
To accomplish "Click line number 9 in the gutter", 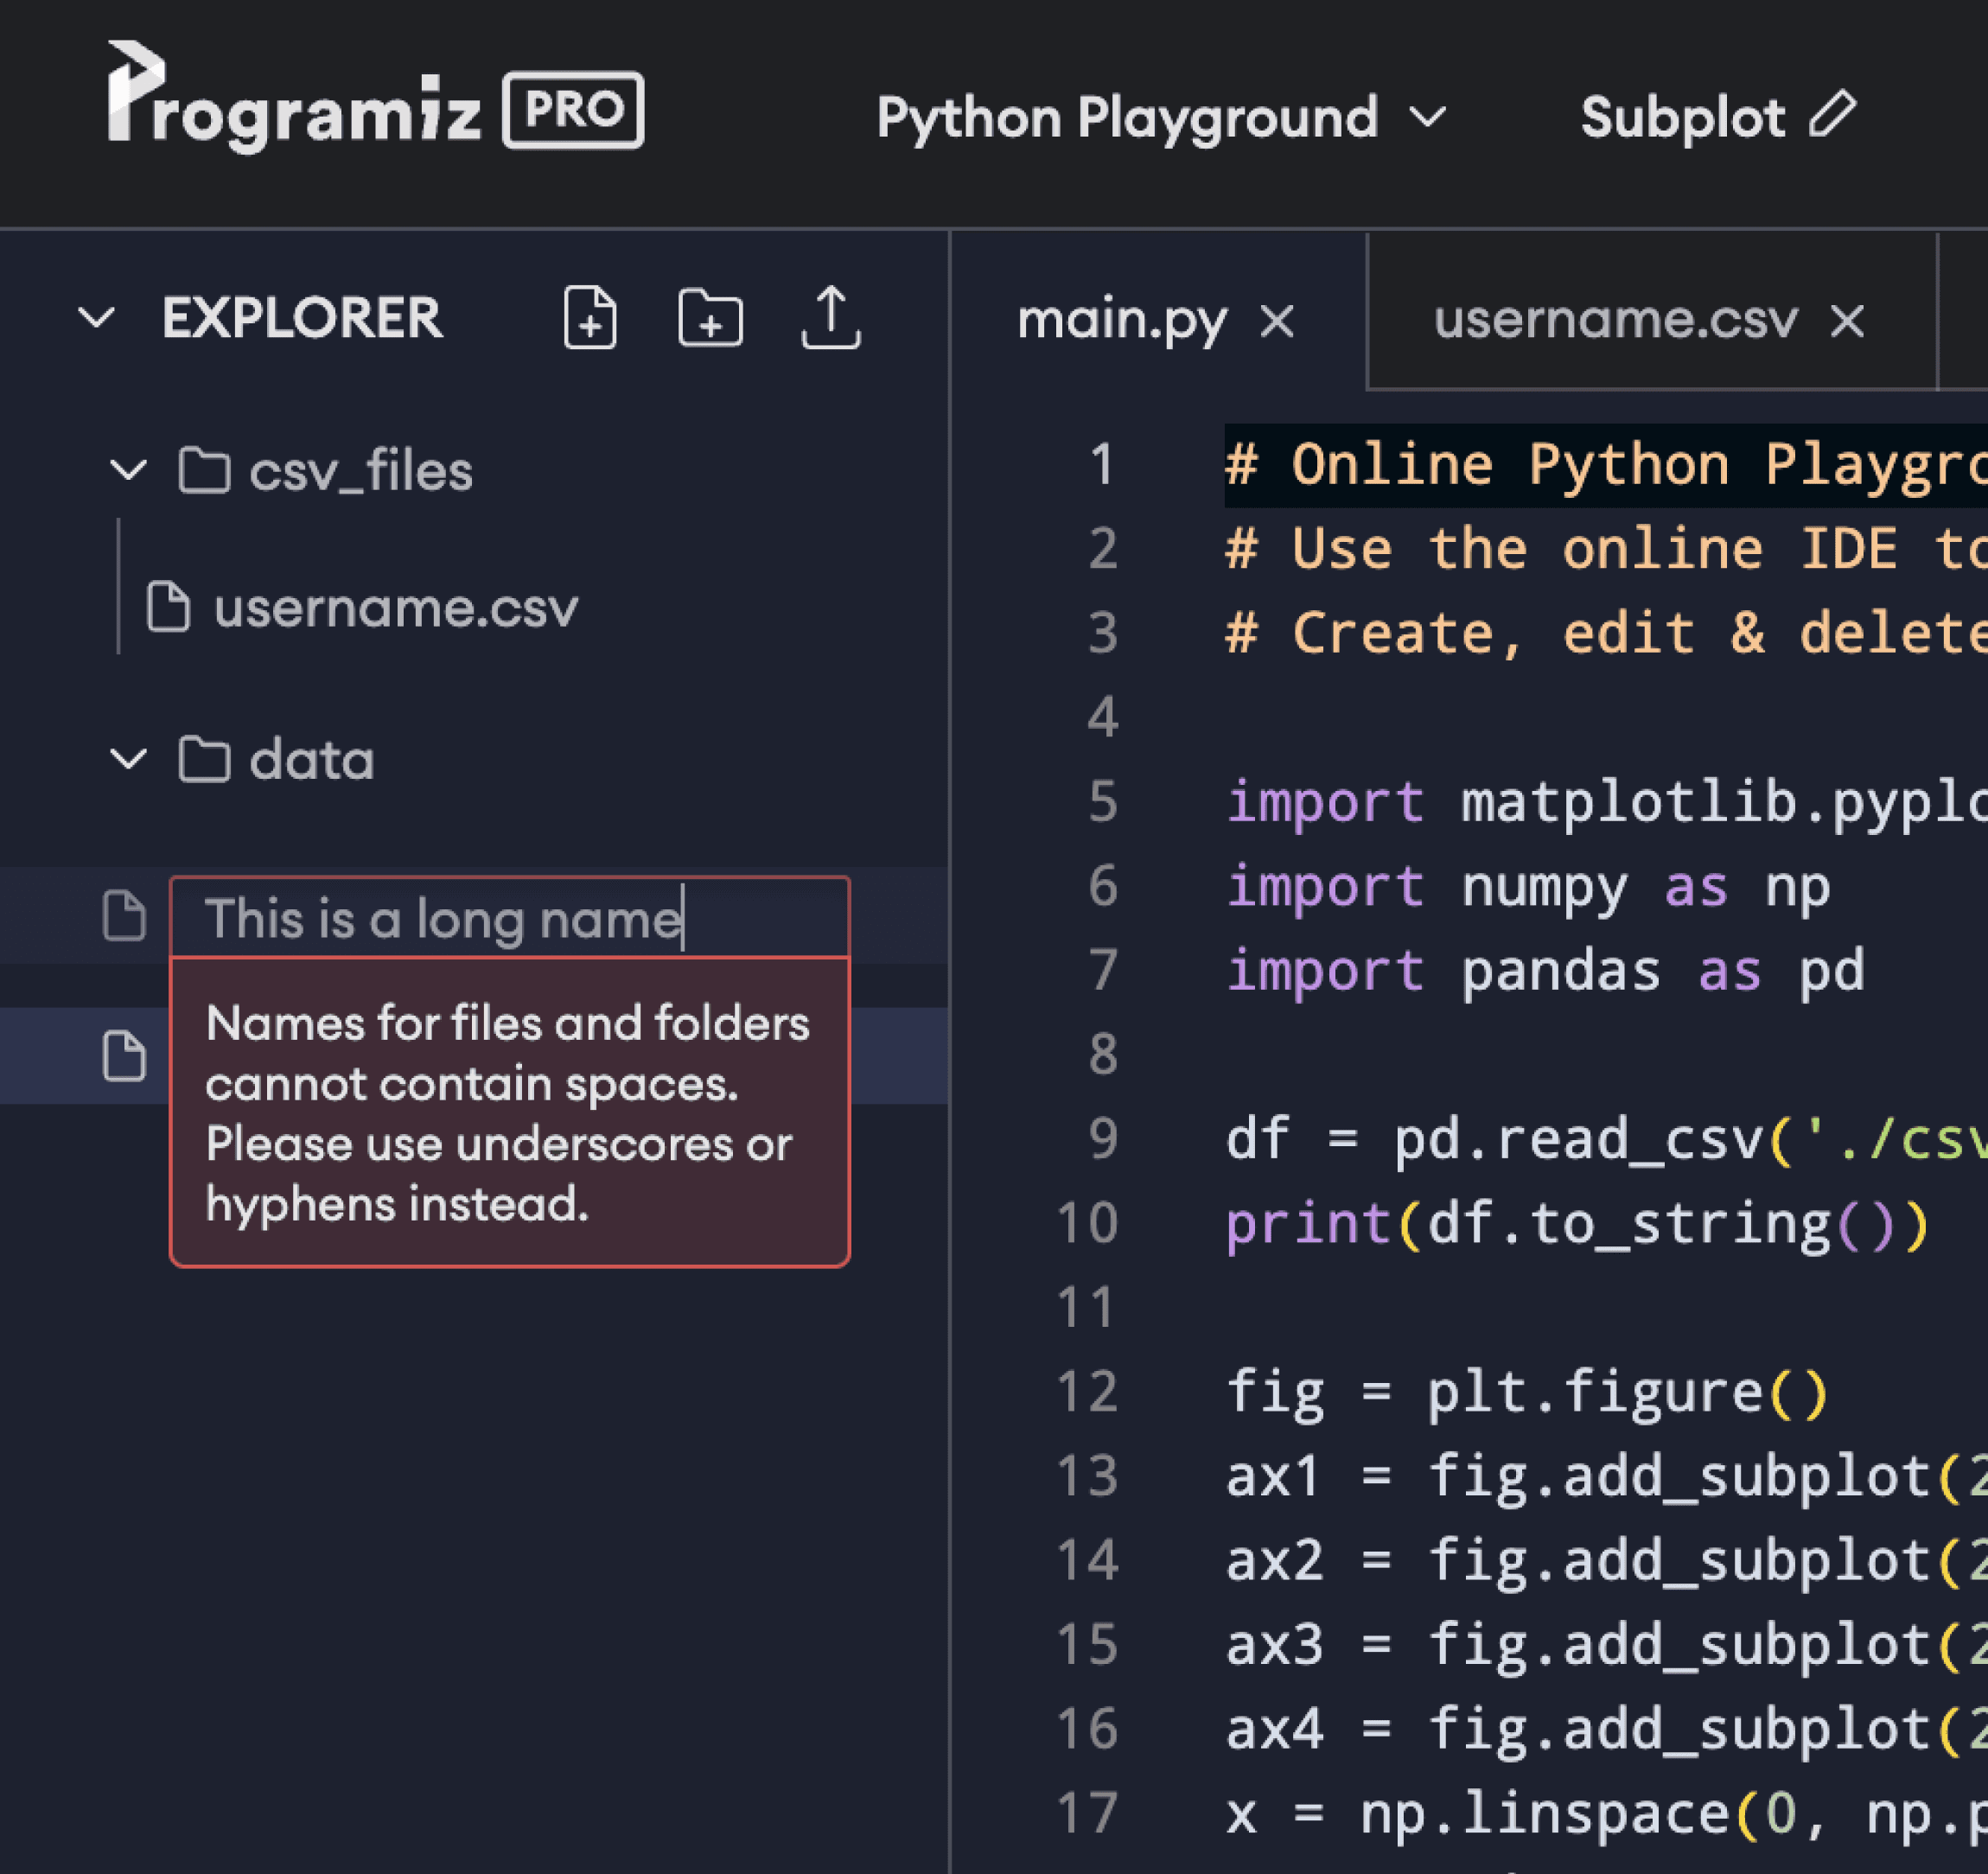I will pos(1102,1138).
